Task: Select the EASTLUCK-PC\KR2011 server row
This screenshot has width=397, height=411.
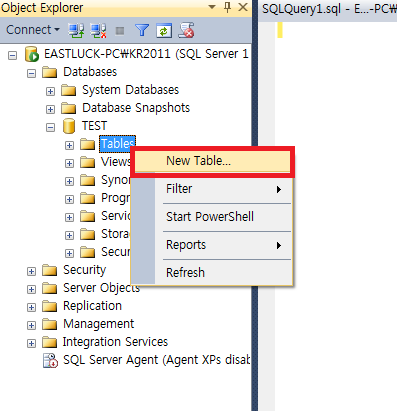Action: coord(146,54)
